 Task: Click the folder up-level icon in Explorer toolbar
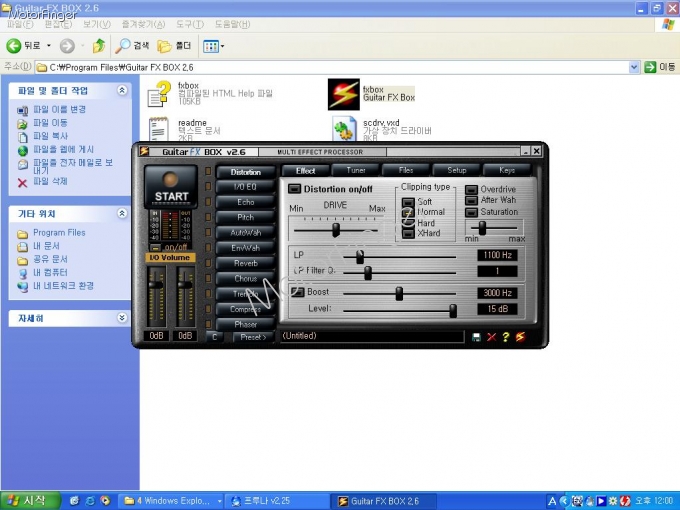[x=99, y=46]
